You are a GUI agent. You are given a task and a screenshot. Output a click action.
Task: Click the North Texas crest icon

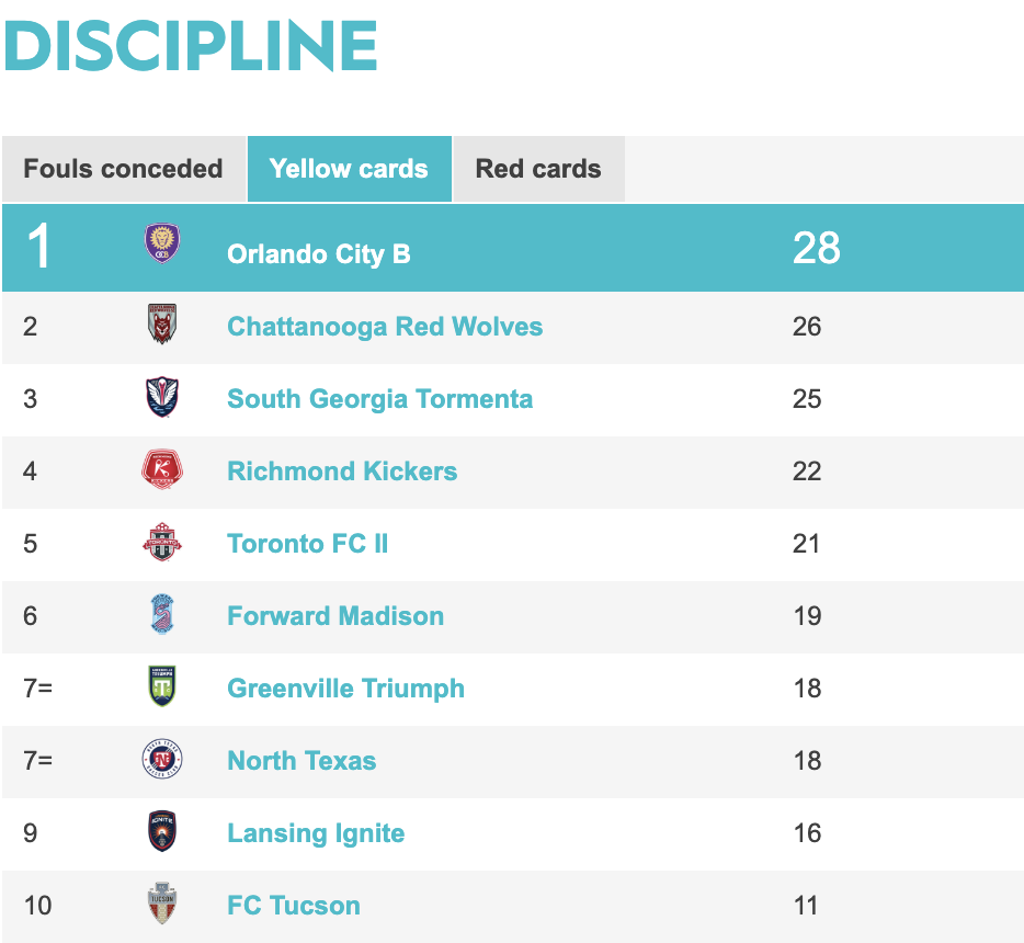click(x=162, y=760)
